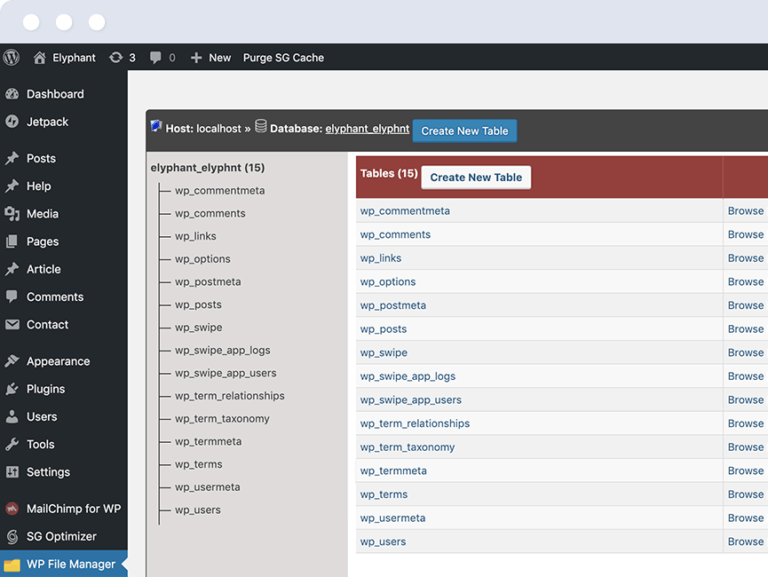Open the wp_commentmeta link in the Tables list
768x577 pixels.
(405, 211)
